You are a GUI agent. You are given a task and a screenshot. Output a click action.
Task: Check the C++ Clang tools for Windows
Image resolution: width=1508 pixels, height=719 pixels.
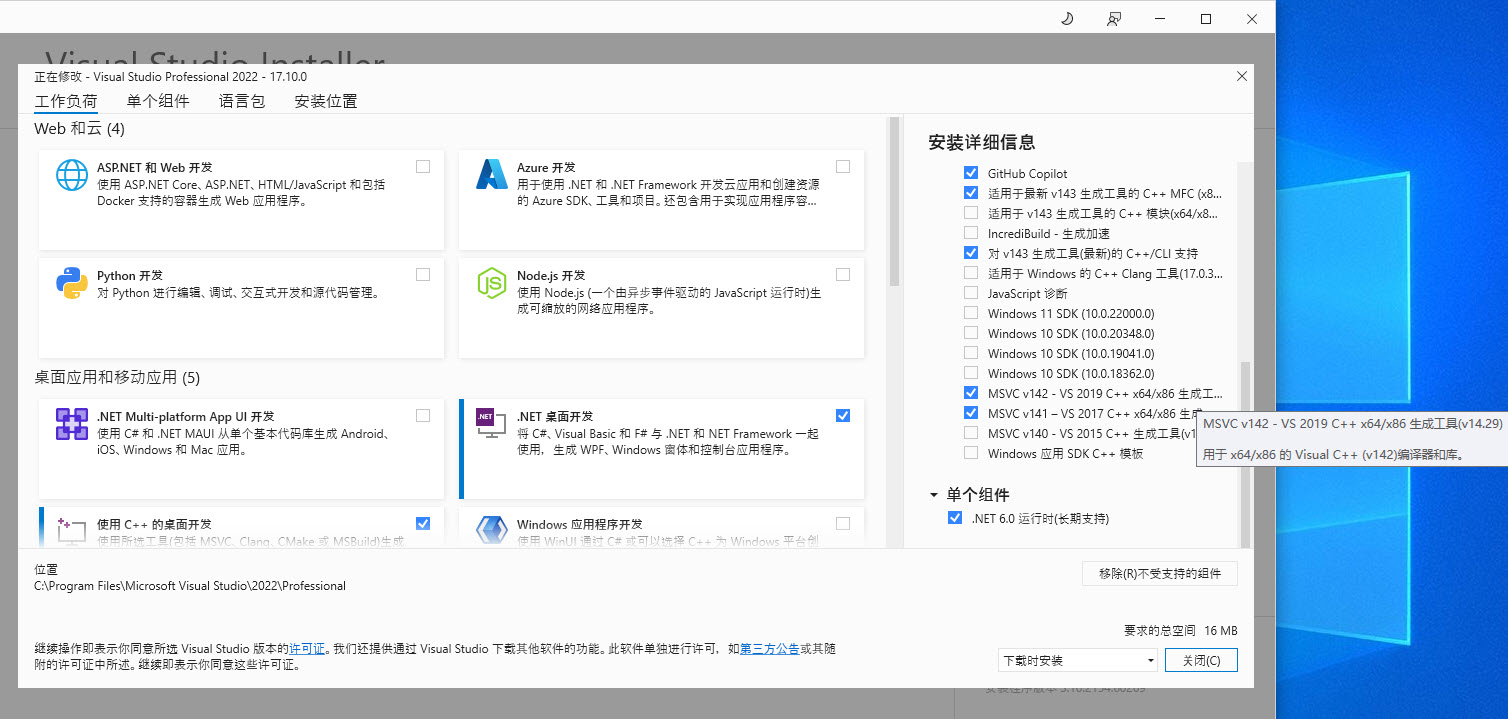pyautogui.click(x=971, y=273)
